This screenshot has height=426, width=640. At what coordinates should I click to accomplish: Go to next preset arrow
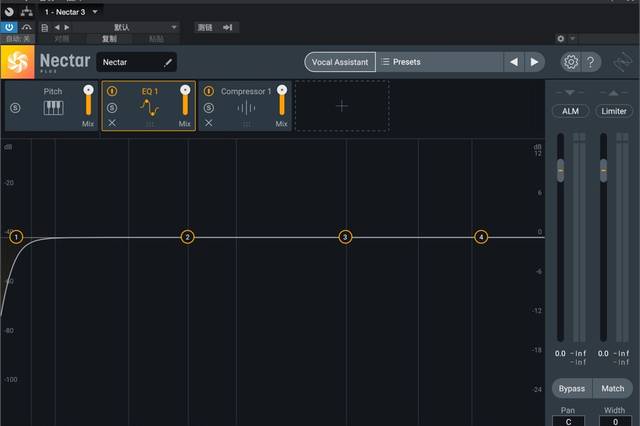(534, 62)
